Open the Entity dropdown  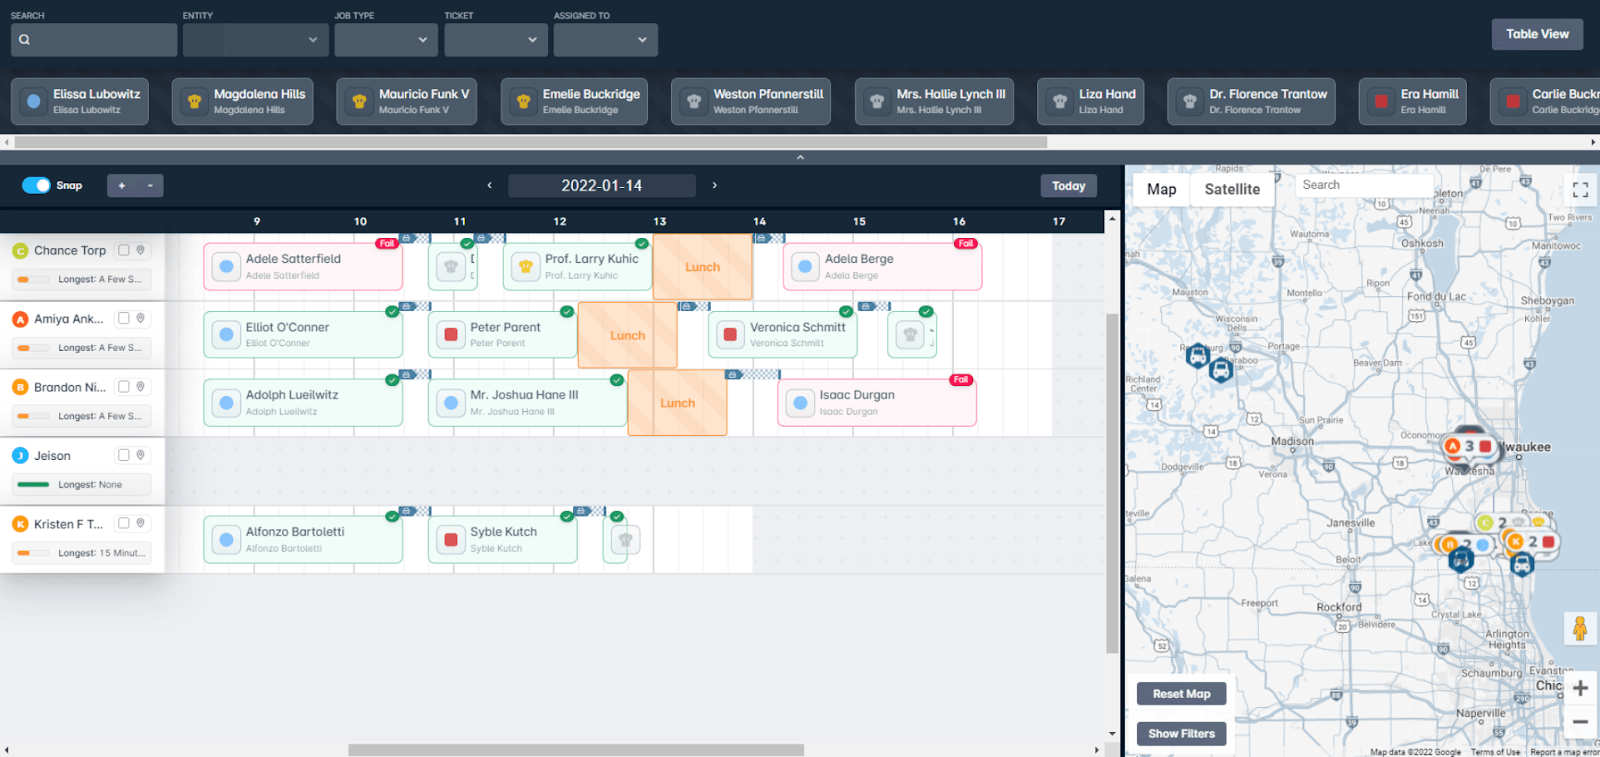click(255, 40)
